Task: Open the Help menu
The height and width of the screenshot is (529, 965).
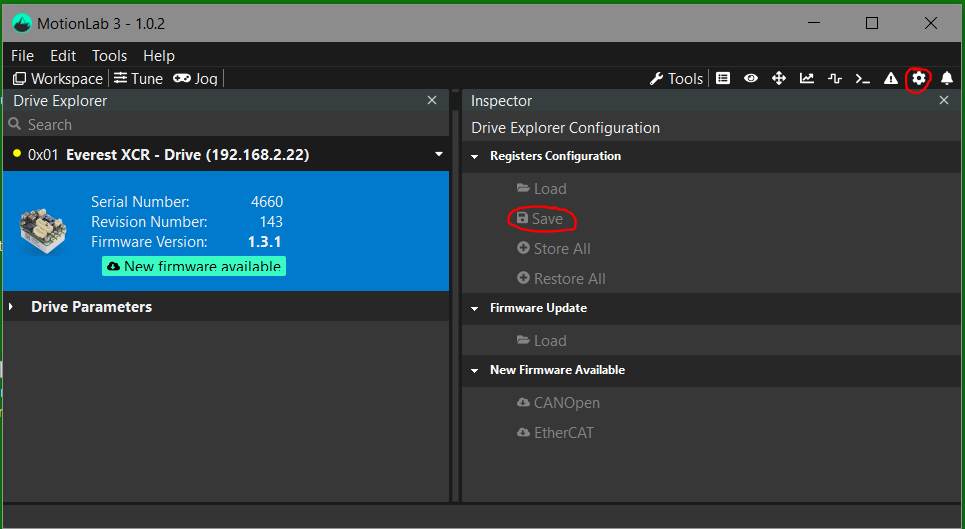Action: [158, 55]
